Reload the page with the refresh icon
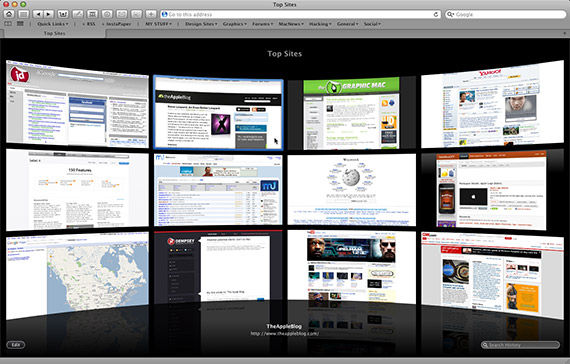Image resolution: width=570 pixels, height=364 pixels. 436,14
